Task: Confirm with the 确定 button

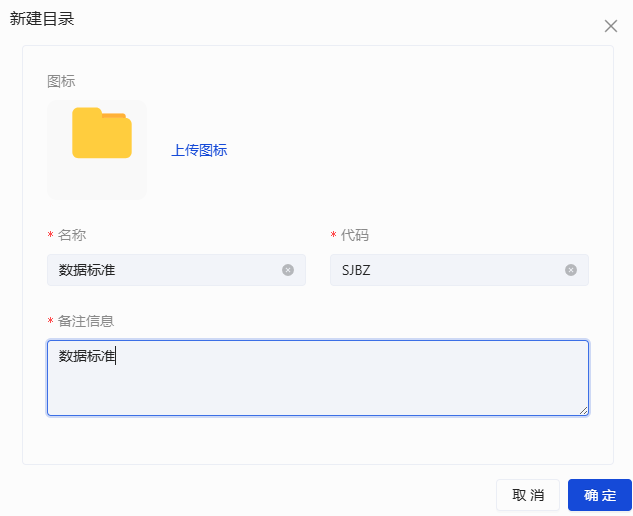Action: [x=600, y=495]
